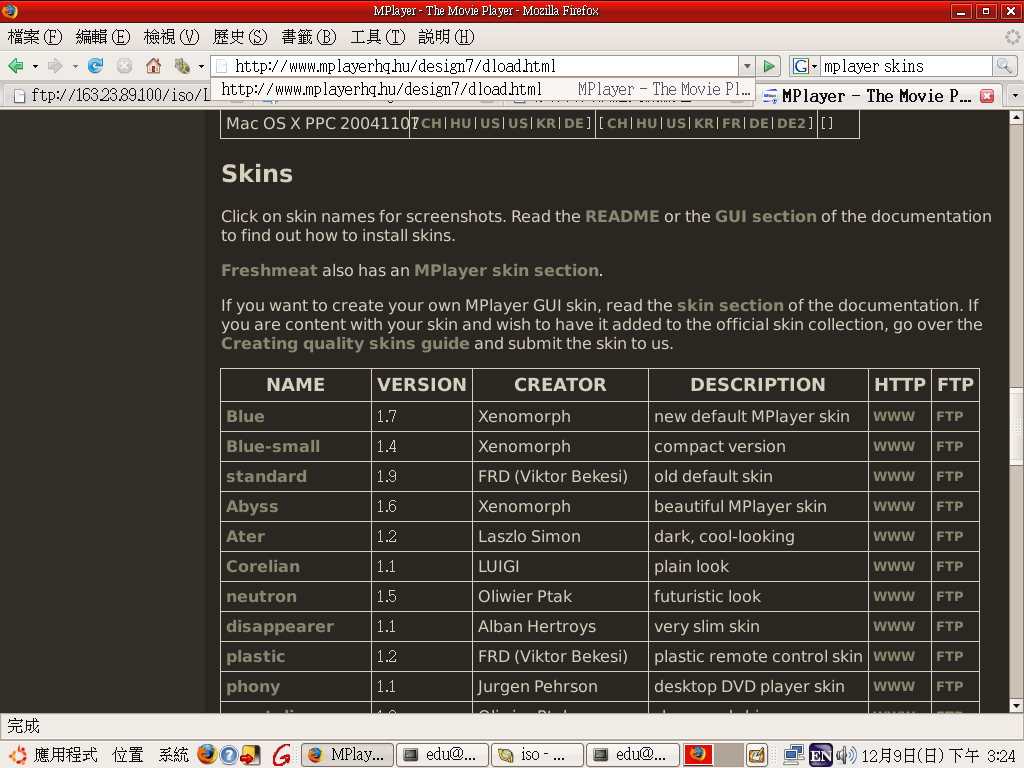Click the Stop loading icon
The width and height of the screenshot is (1024, 768).
124,66
